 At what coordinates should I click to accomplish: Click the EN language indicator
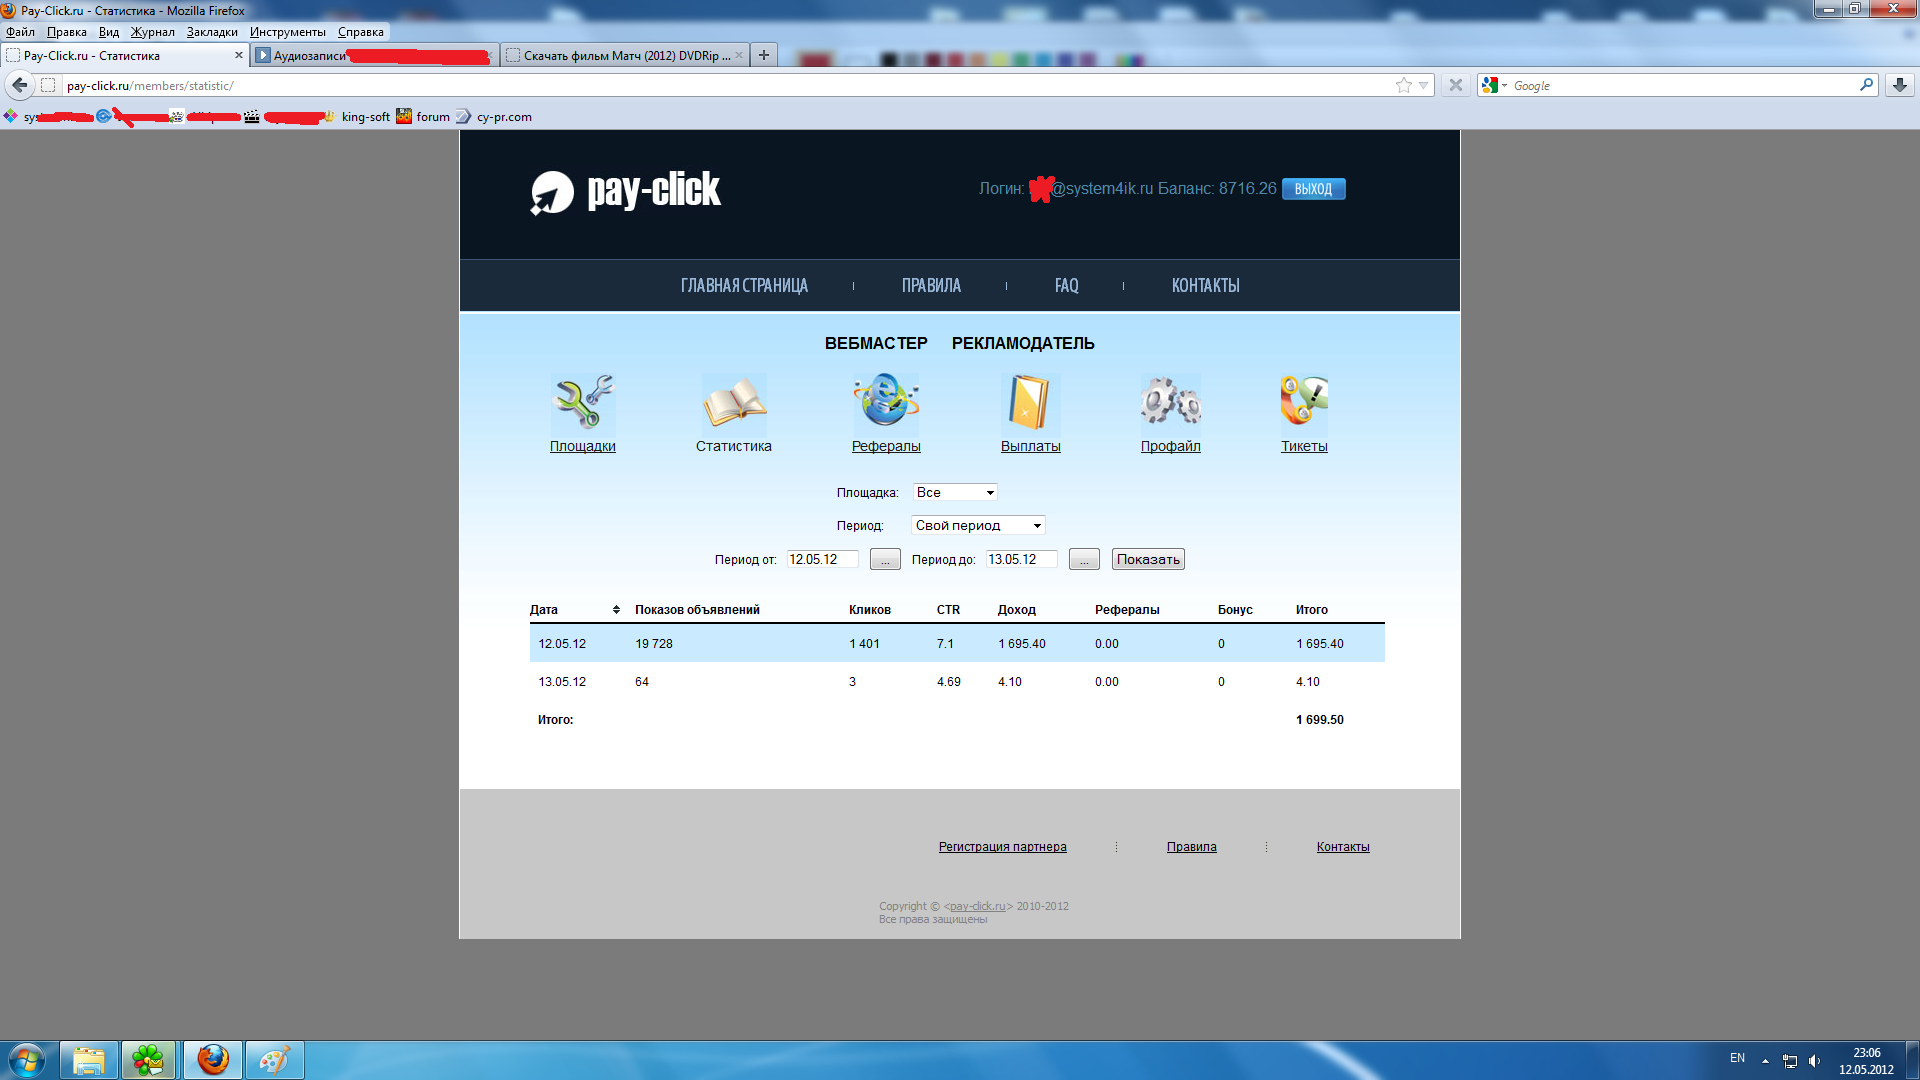click(x=1737, y=1058)
